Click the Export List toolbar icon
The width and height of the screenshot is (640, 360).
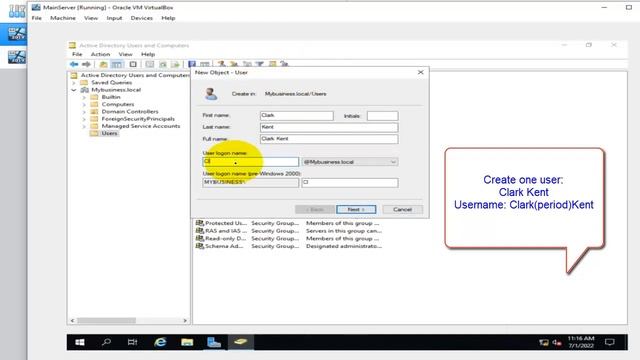(x=176, y=64)
